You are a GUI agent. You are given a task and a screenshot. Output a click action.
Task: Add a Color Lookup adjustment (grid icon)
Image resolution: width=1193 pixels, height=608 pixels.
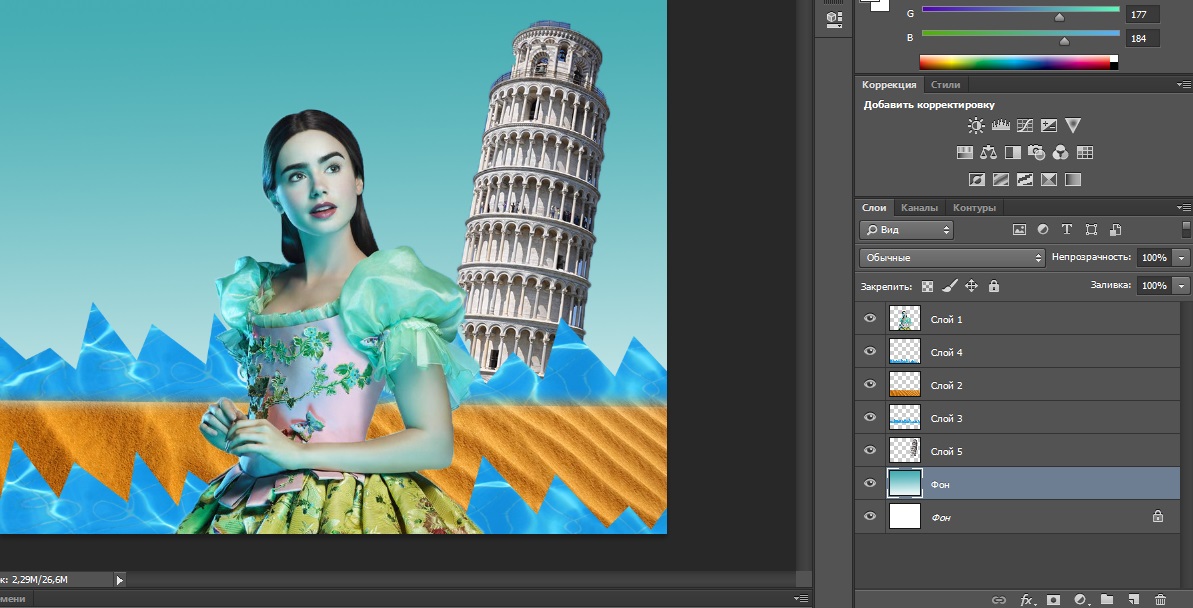pos(1085,152)
